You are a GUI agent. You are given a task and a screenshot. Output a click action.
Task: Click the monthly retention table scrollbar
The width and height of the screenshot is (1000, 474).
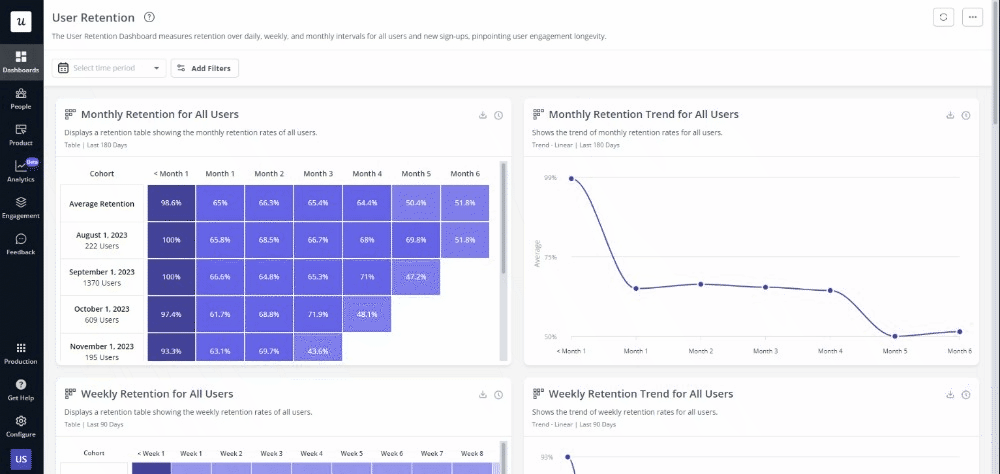[503, 220]
